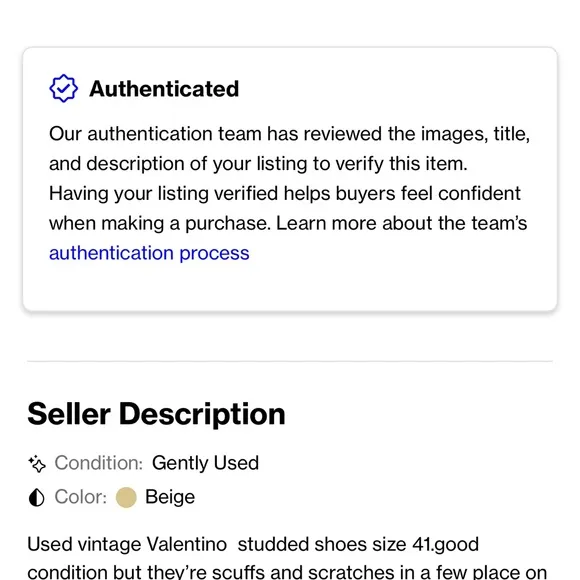The width and height of the screenshot is (580, 580).
Task: Click the Seller Description heading
Action: 156,414
